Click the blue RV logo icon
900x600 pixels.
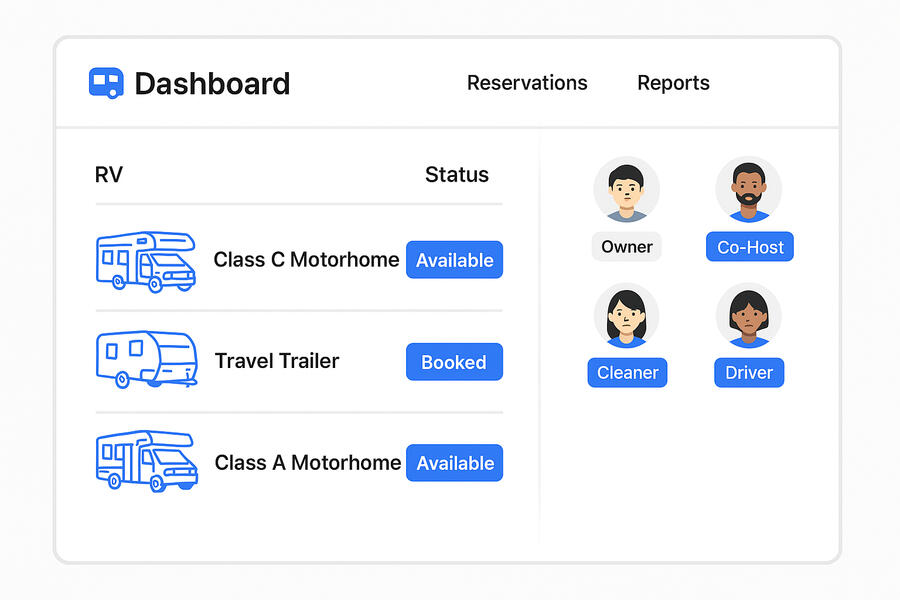click(106, 83)
